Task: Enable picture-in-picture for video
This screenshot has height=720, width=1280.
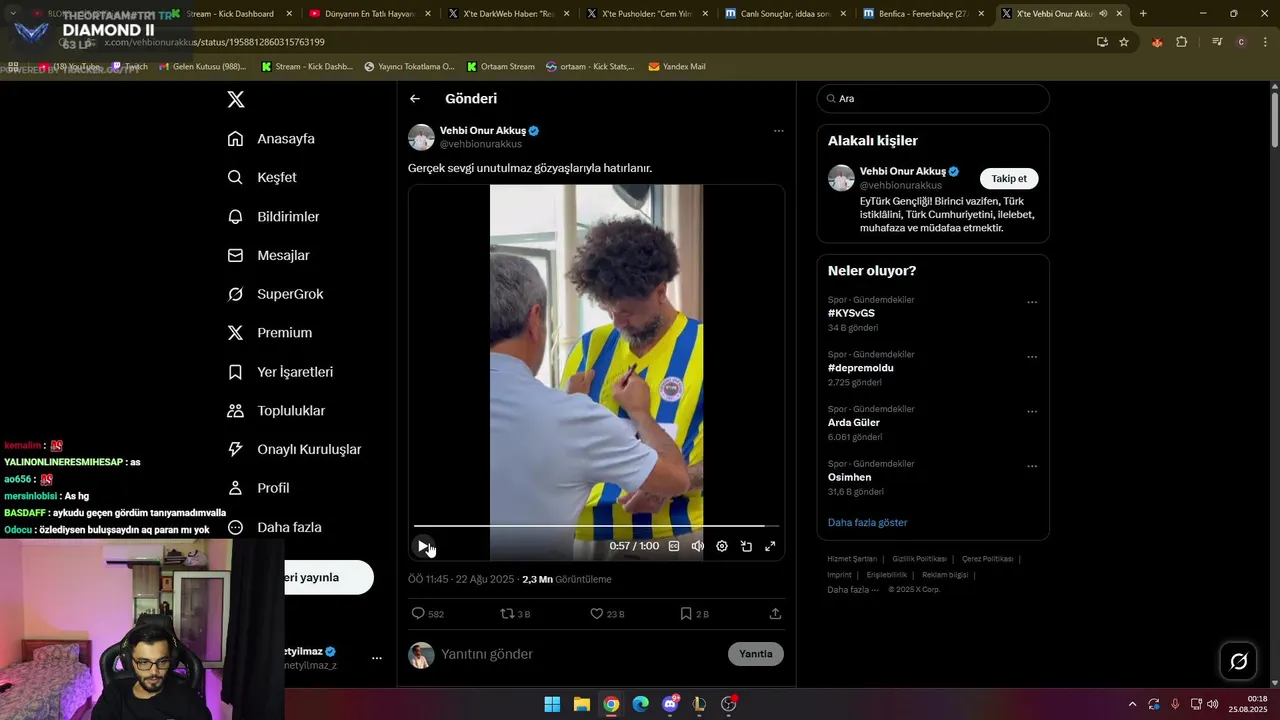Action: (x=746, y=546)
